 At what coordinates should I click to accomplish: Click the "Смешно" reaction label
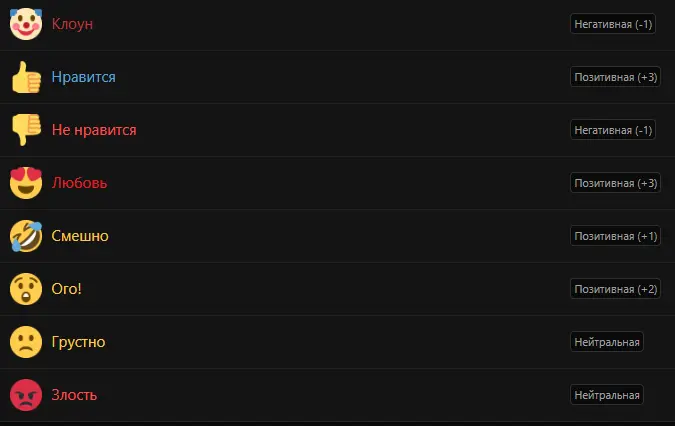[80, 236]
